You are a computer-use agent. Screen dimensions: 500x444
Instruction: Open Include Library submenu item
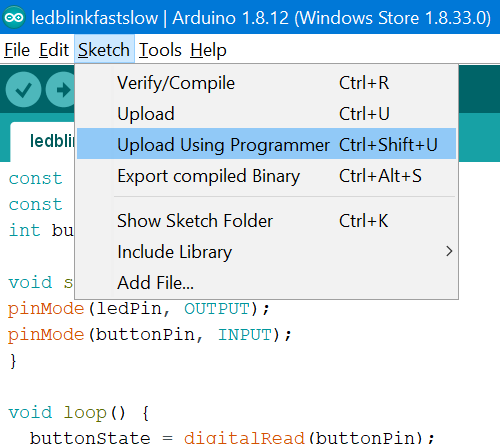pos(266,251)
